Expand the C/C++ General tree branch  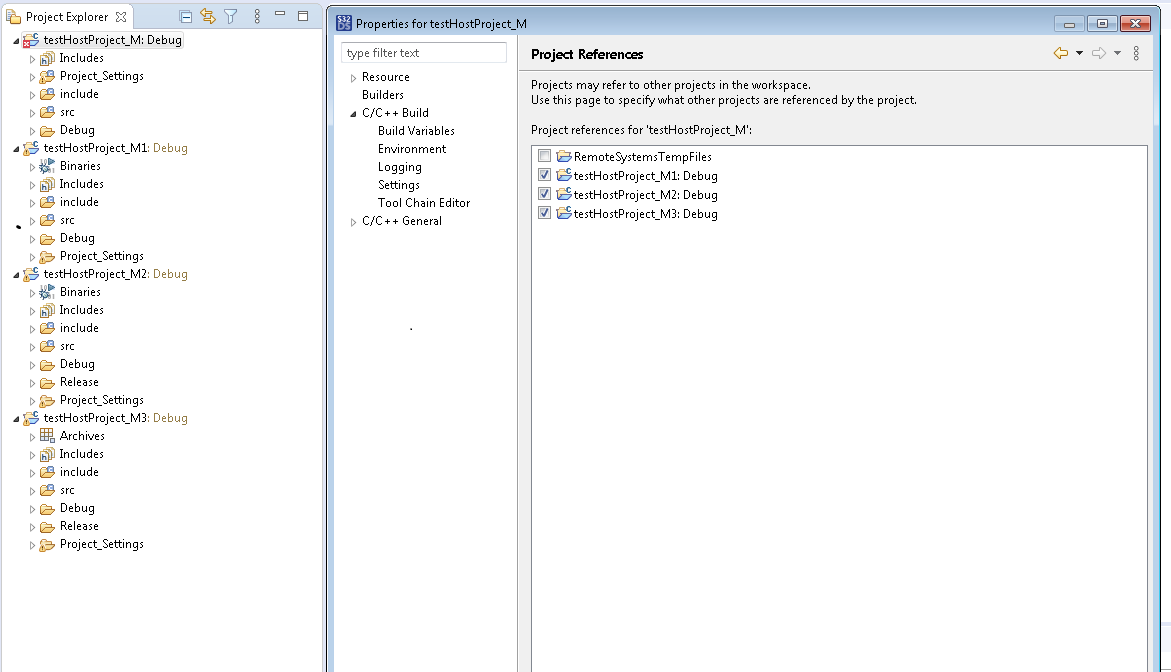352,221
